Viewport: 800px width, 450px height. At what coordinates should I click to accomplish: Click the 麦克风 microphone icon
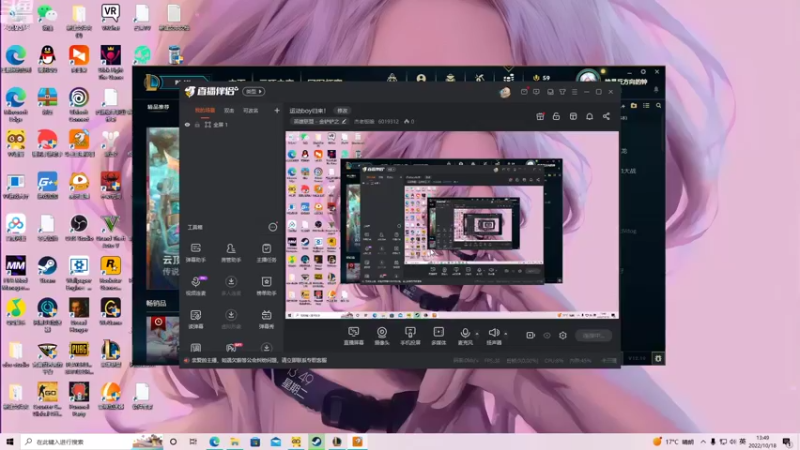[x=465, y=333]
